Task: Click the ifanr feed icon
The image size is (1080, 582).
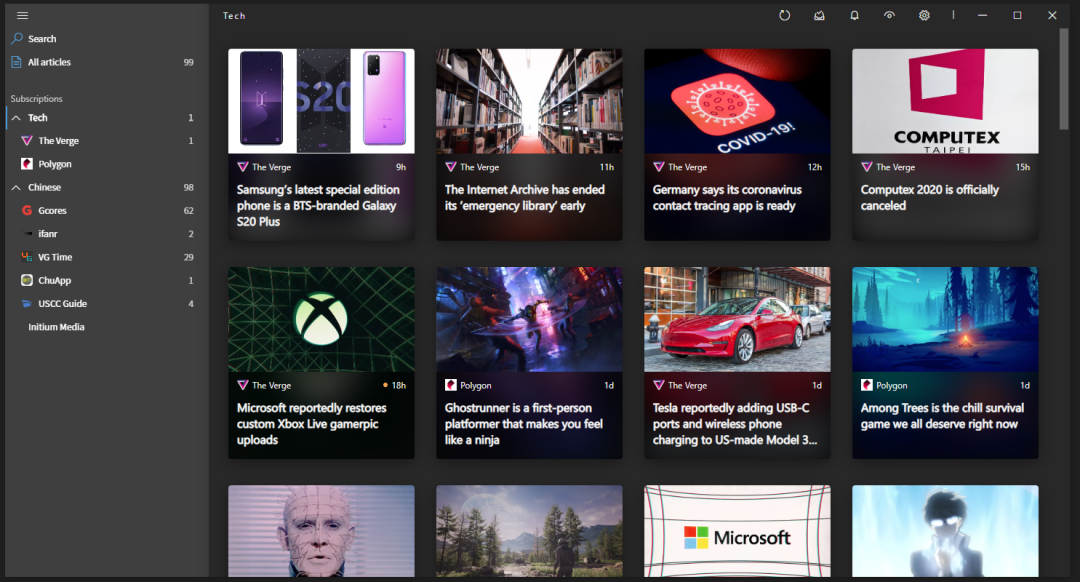Action: (27, 233)
